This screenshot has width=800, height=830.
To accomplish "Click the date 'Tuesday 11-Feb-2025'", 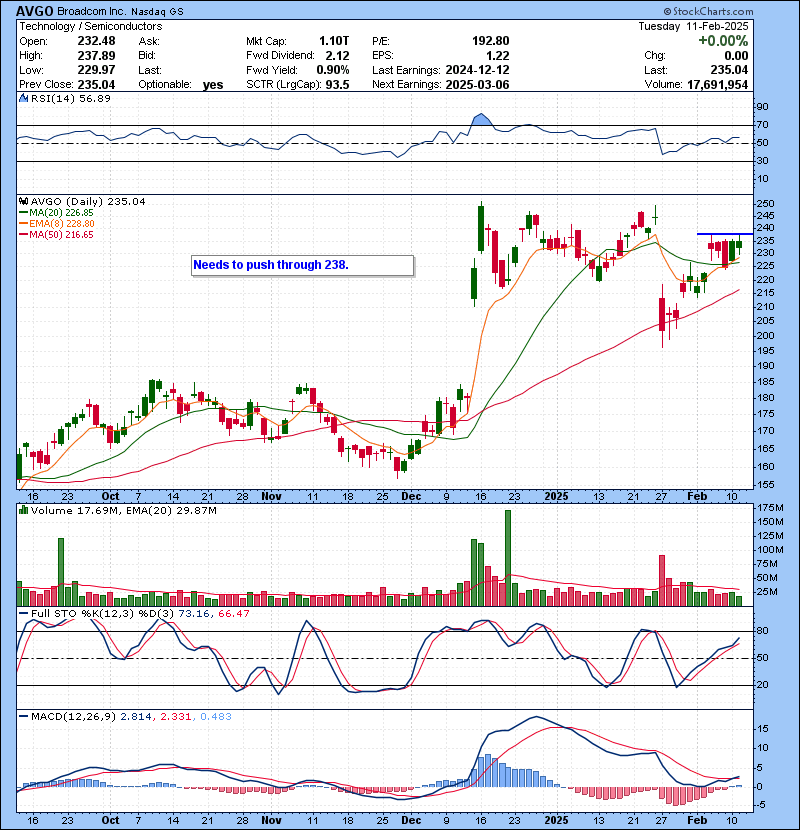I will click(693, 26).
